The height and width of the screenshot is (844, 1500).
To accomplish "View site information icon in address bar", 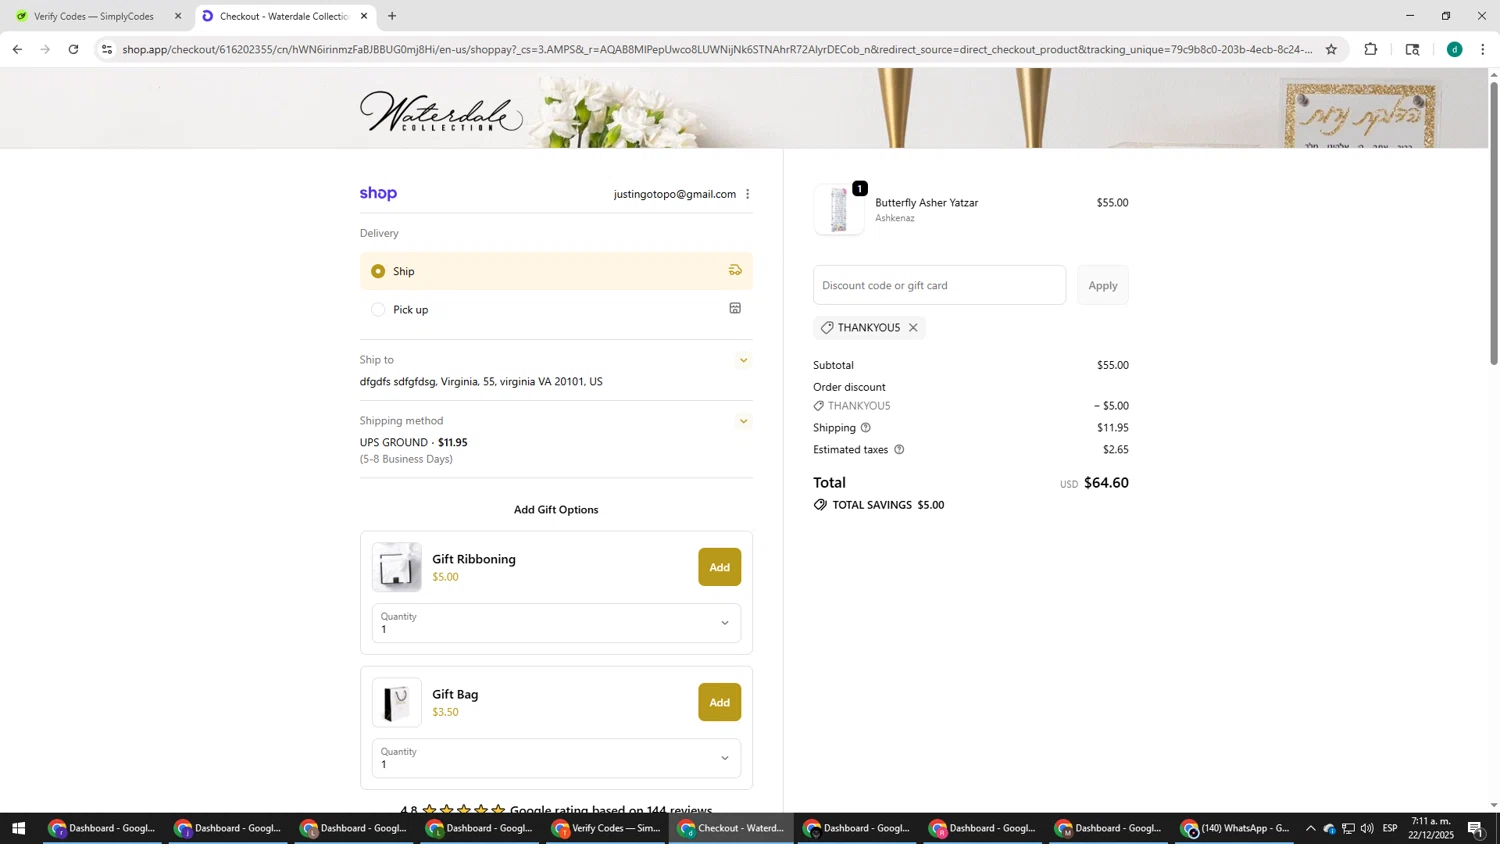I will coord(107,49).
